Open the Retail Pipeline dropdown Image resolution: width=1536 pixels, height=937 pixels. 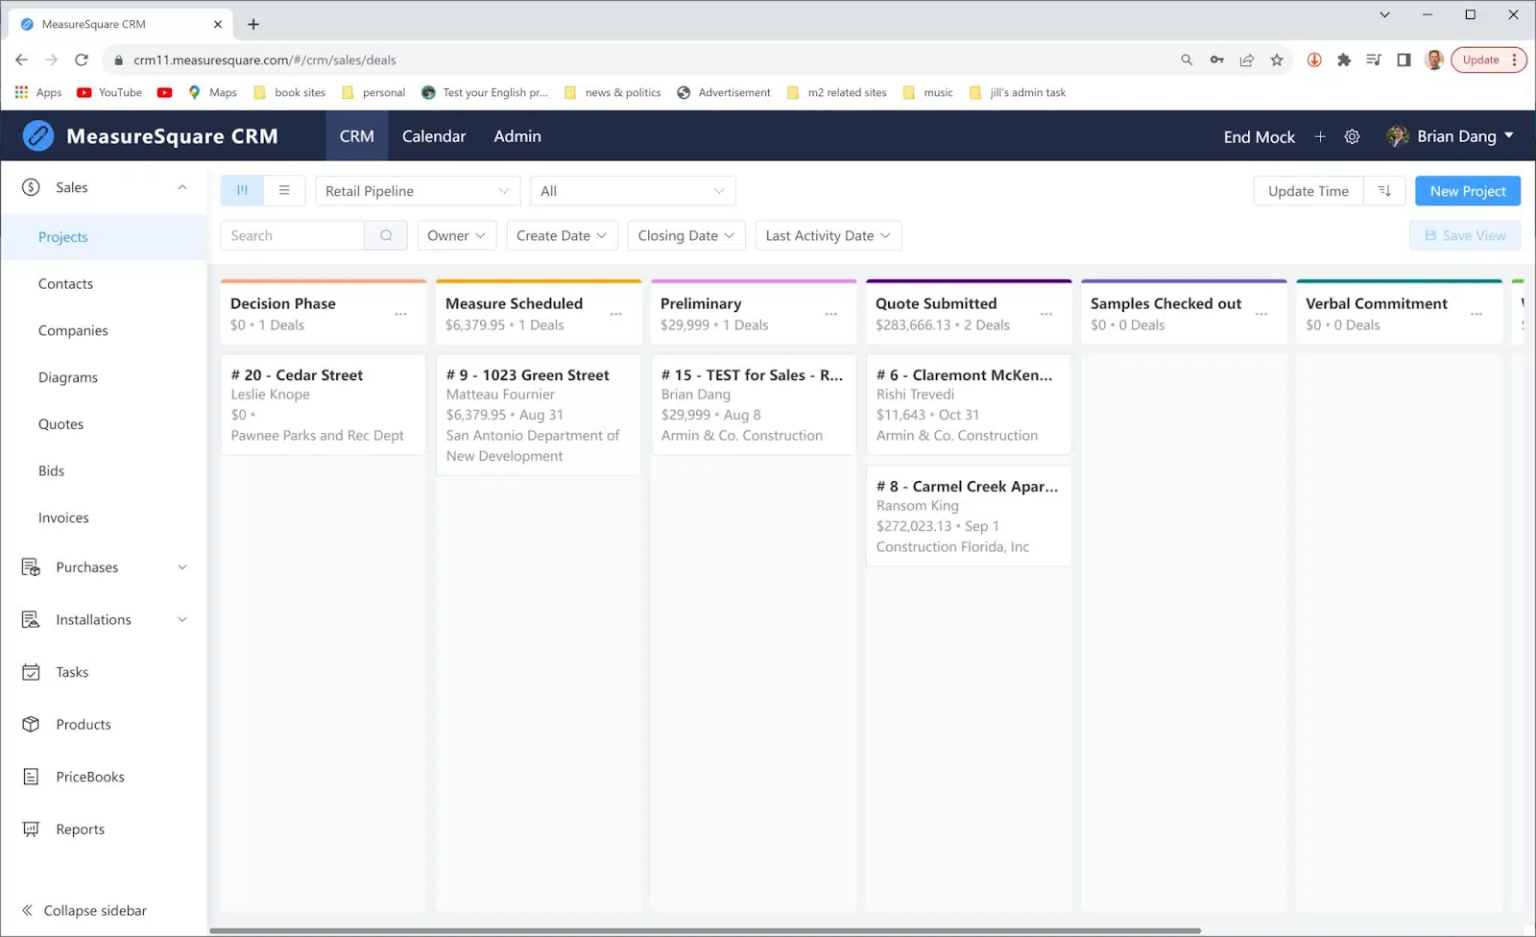click(416, 190)
